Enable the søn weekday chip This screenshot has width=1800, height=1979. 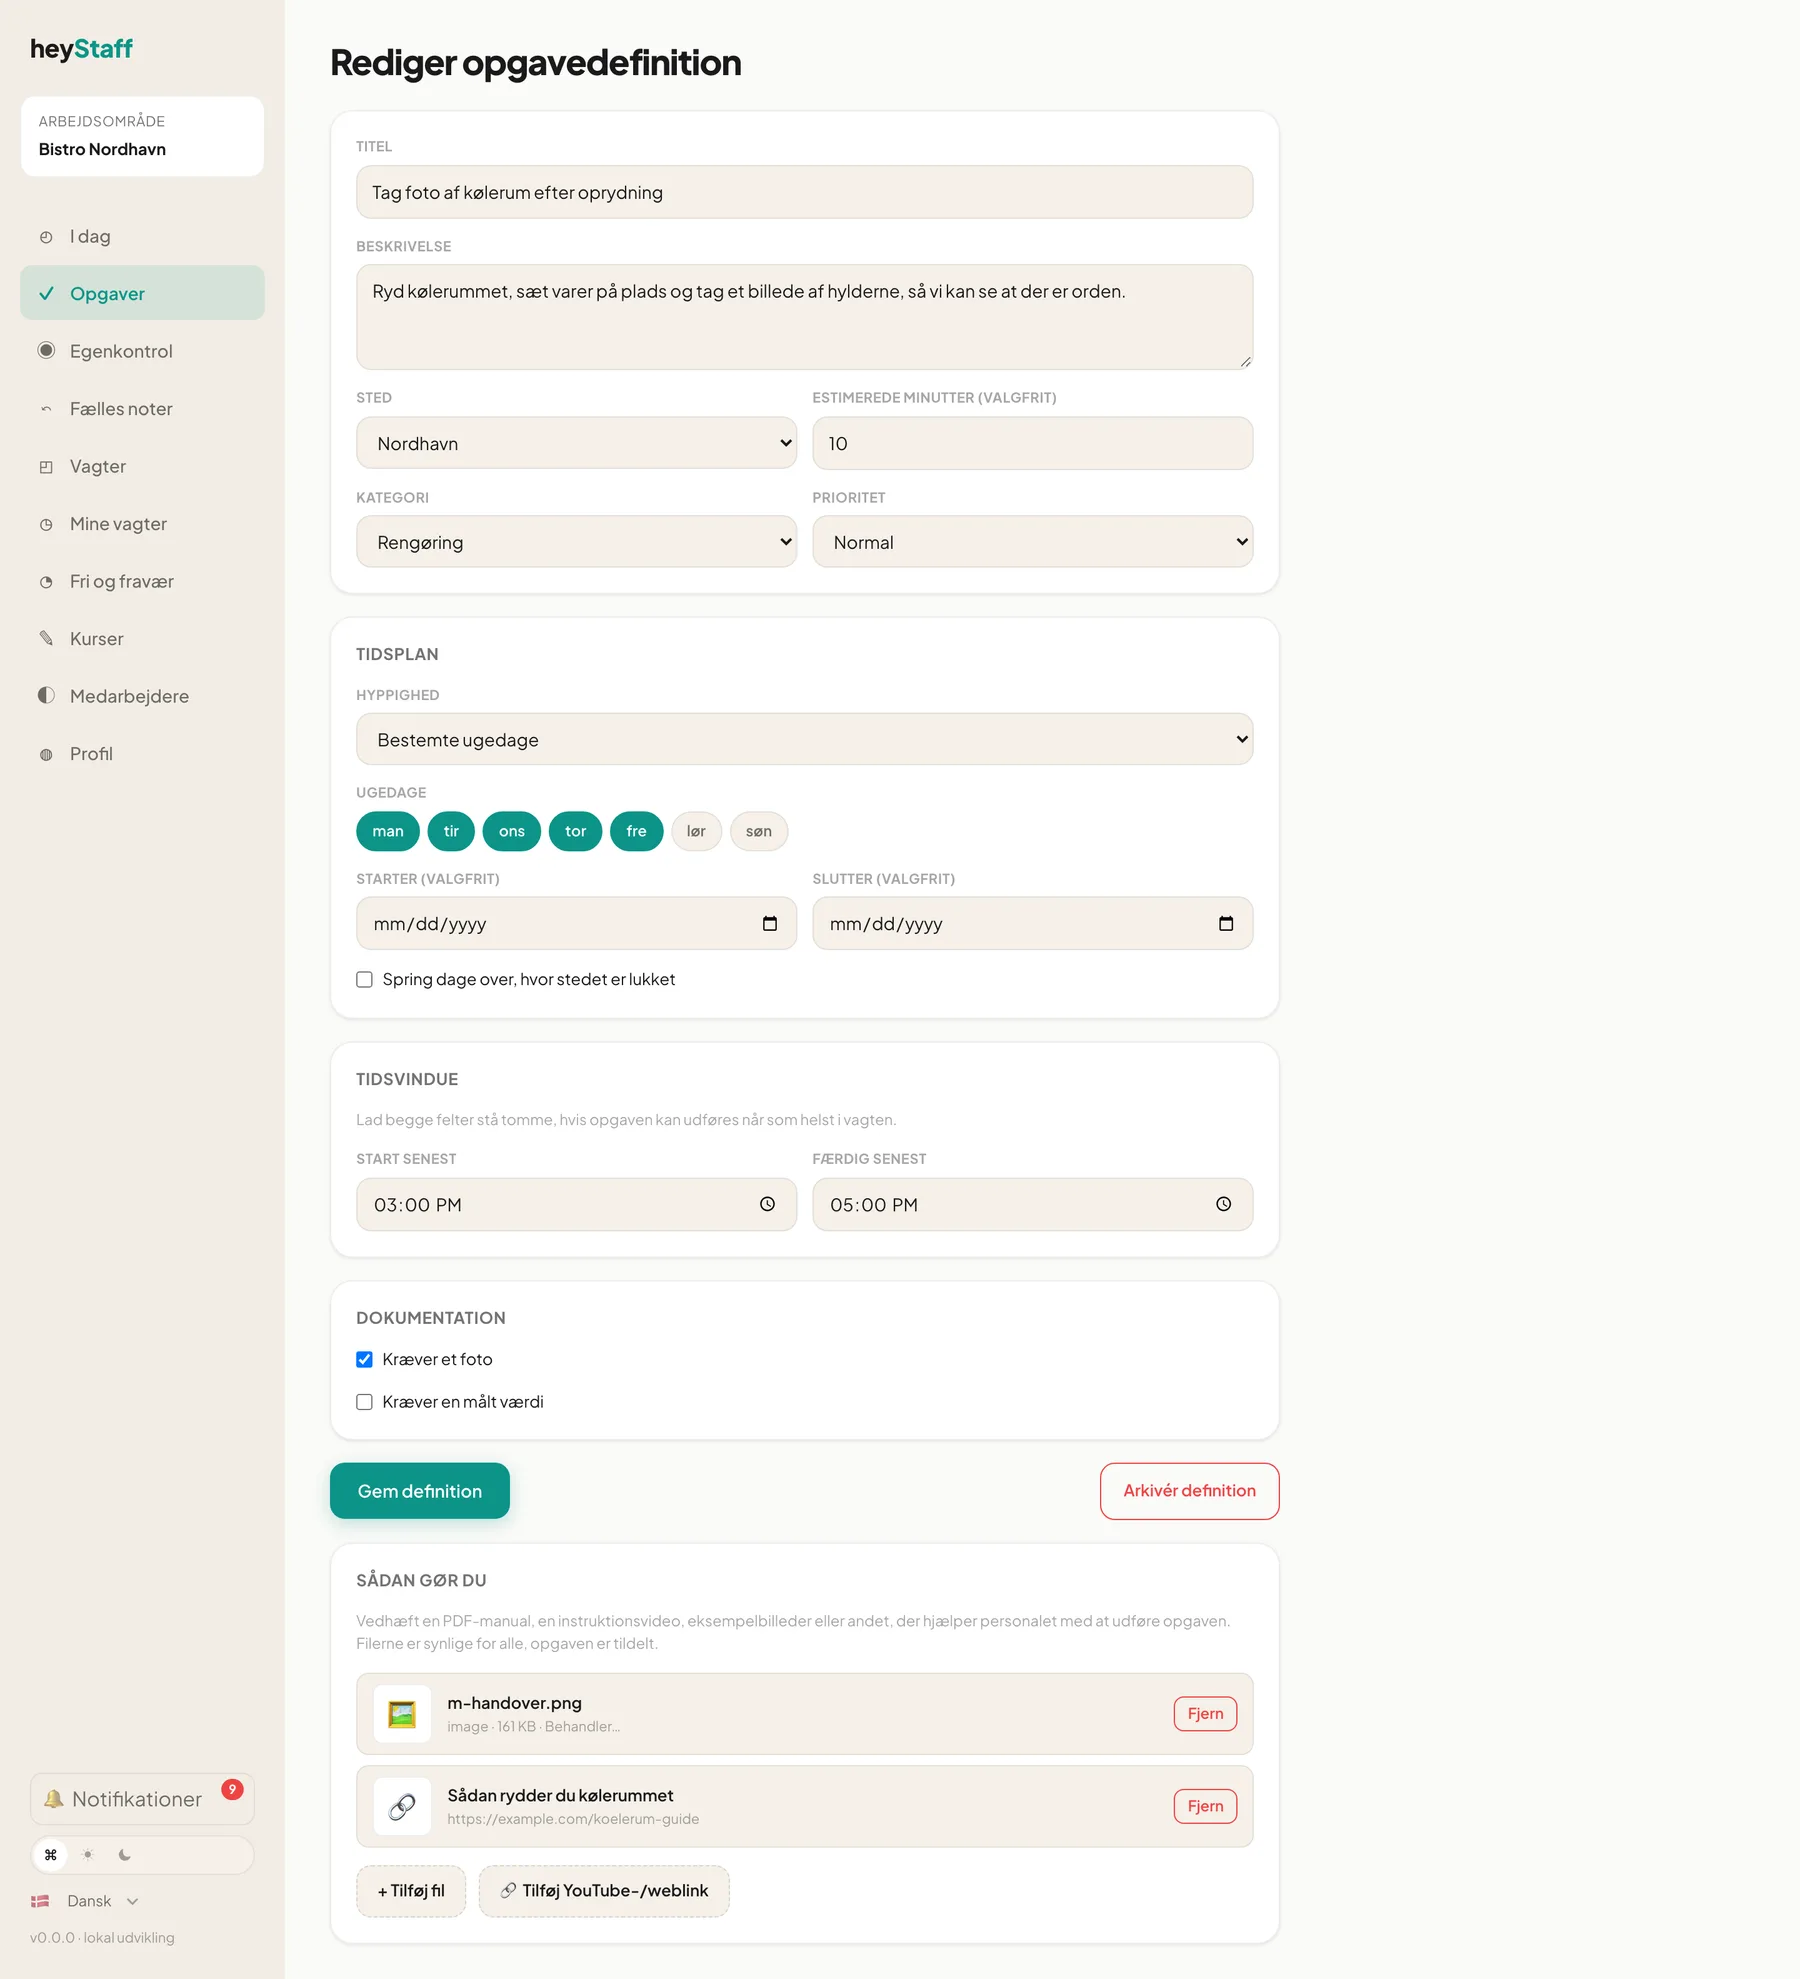click(759, 831)
